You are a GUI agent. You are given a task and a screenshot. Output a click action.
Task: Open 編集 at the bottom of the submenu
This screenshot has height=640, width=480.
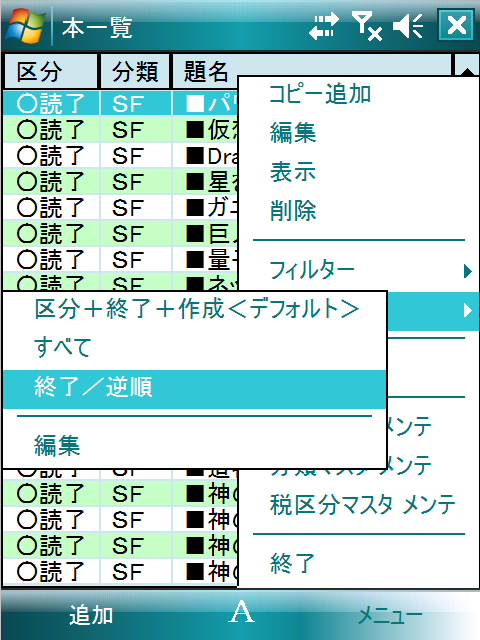click(x=57, y=445)
